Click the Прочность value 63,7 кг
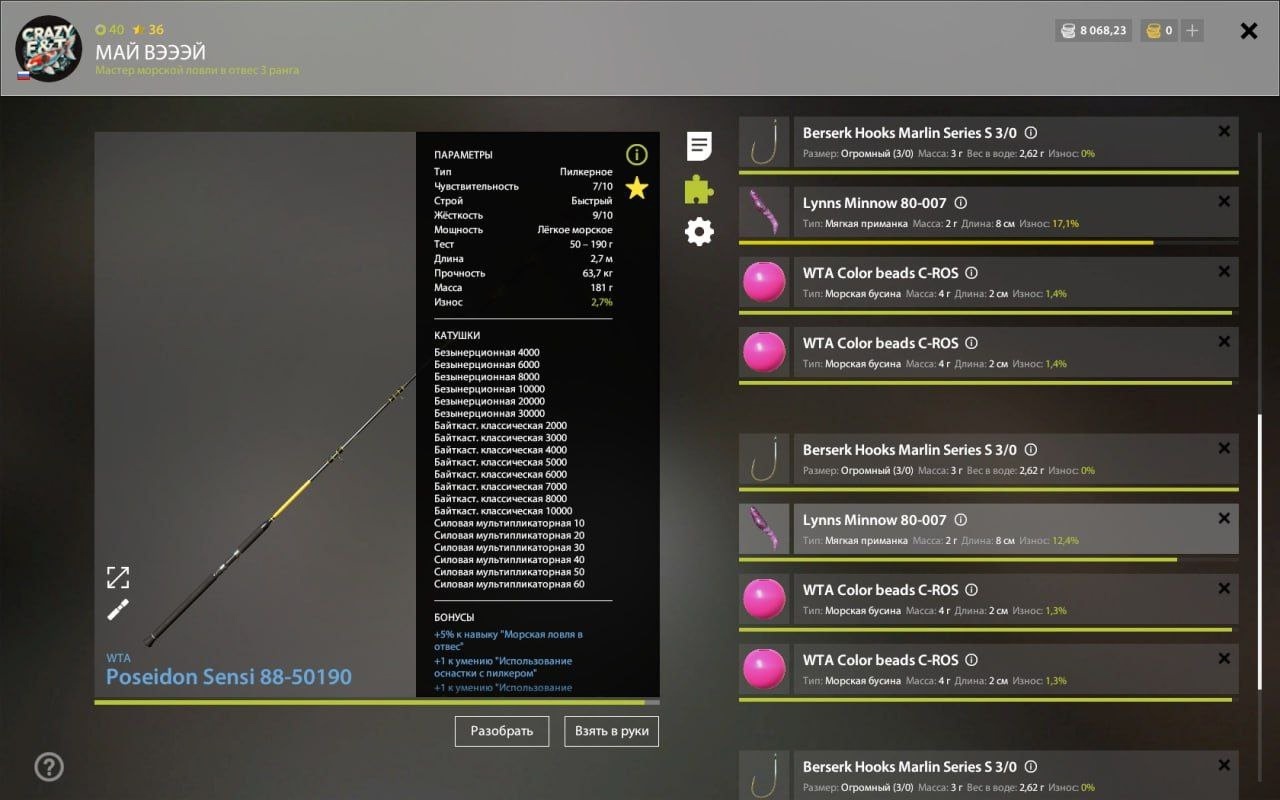Viewport: 1280px width, 800px height. coord(597,273)
